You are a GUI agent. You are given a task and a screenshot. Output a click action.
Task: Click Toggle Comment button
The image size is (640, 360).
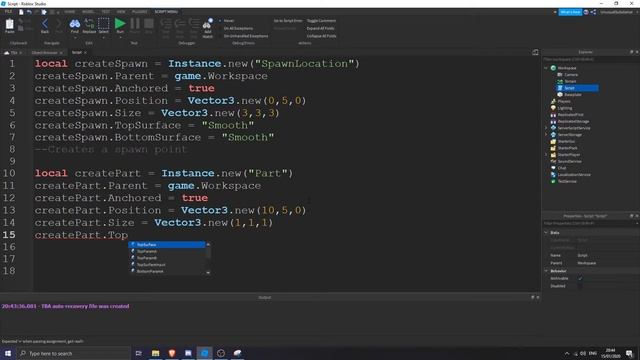321,21
